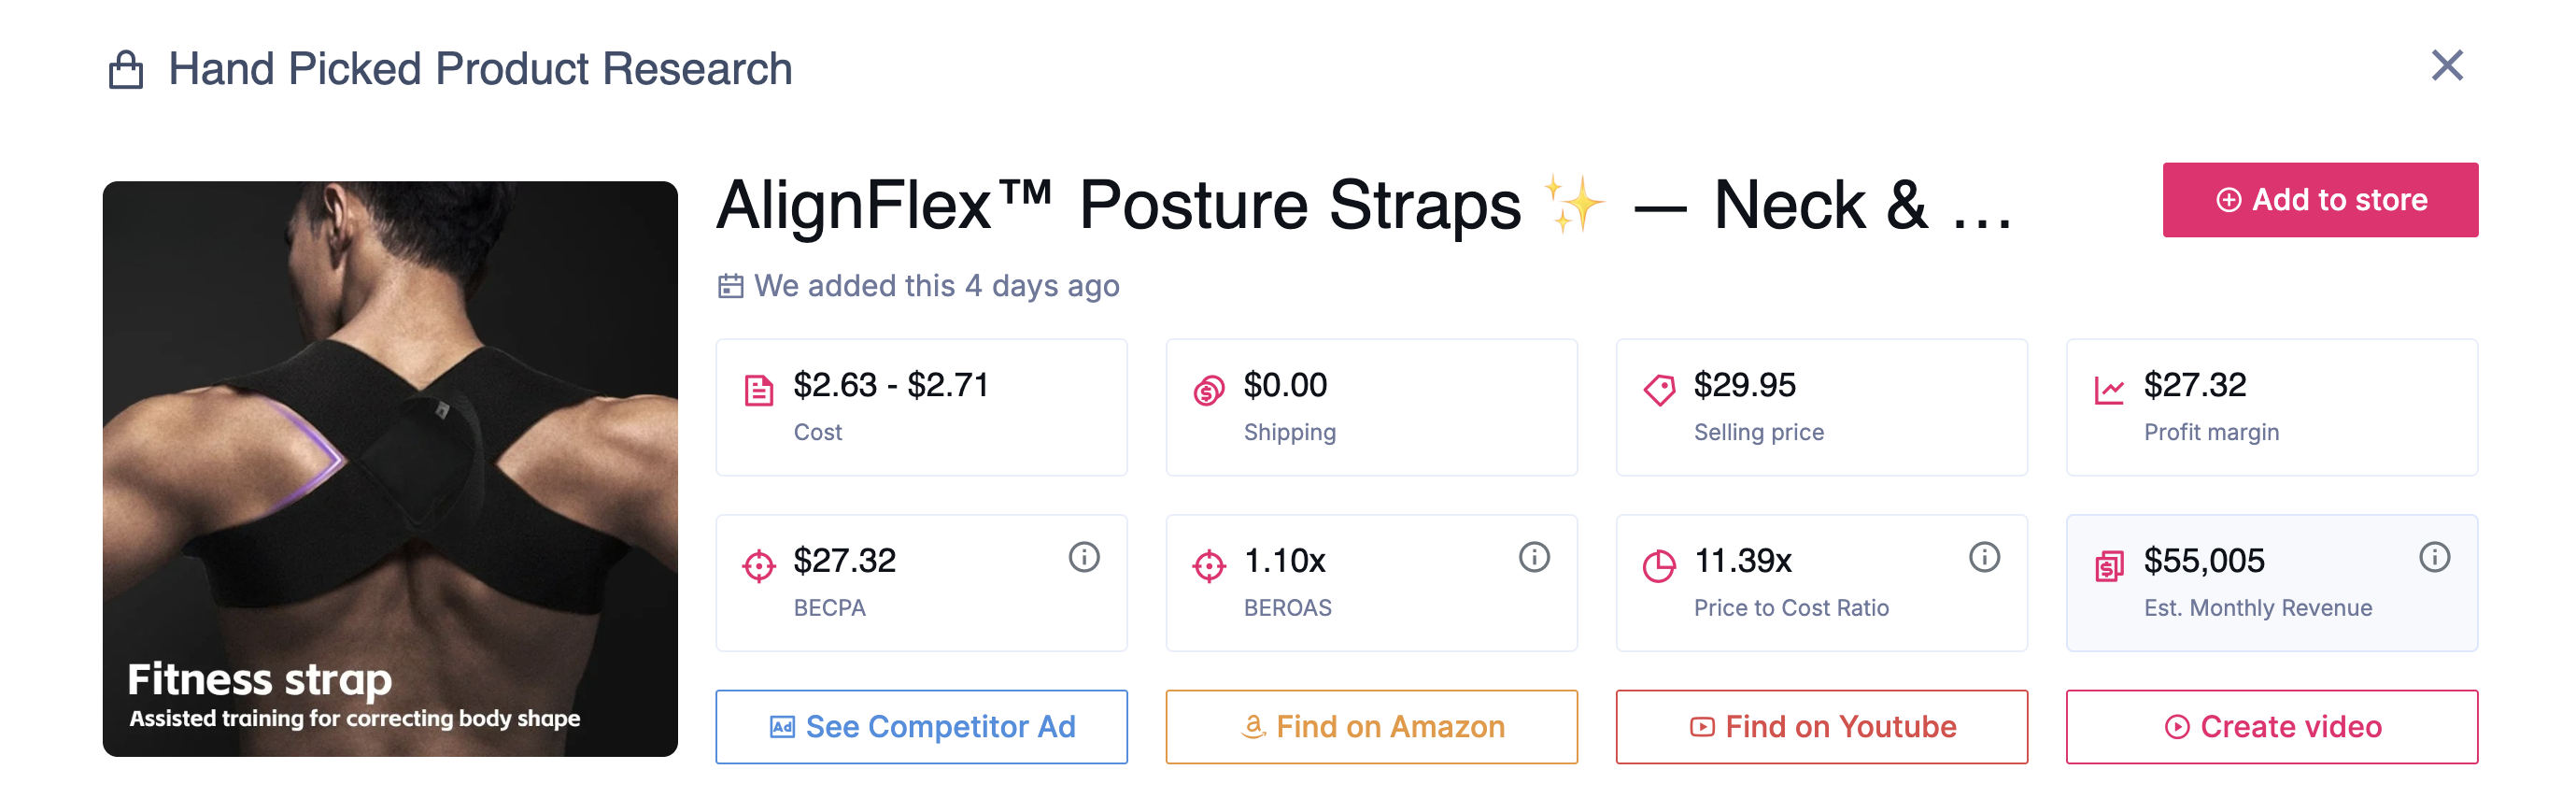
Task: Open the Est. Monthly Revenue info icon
Action: coord(2436,558)
